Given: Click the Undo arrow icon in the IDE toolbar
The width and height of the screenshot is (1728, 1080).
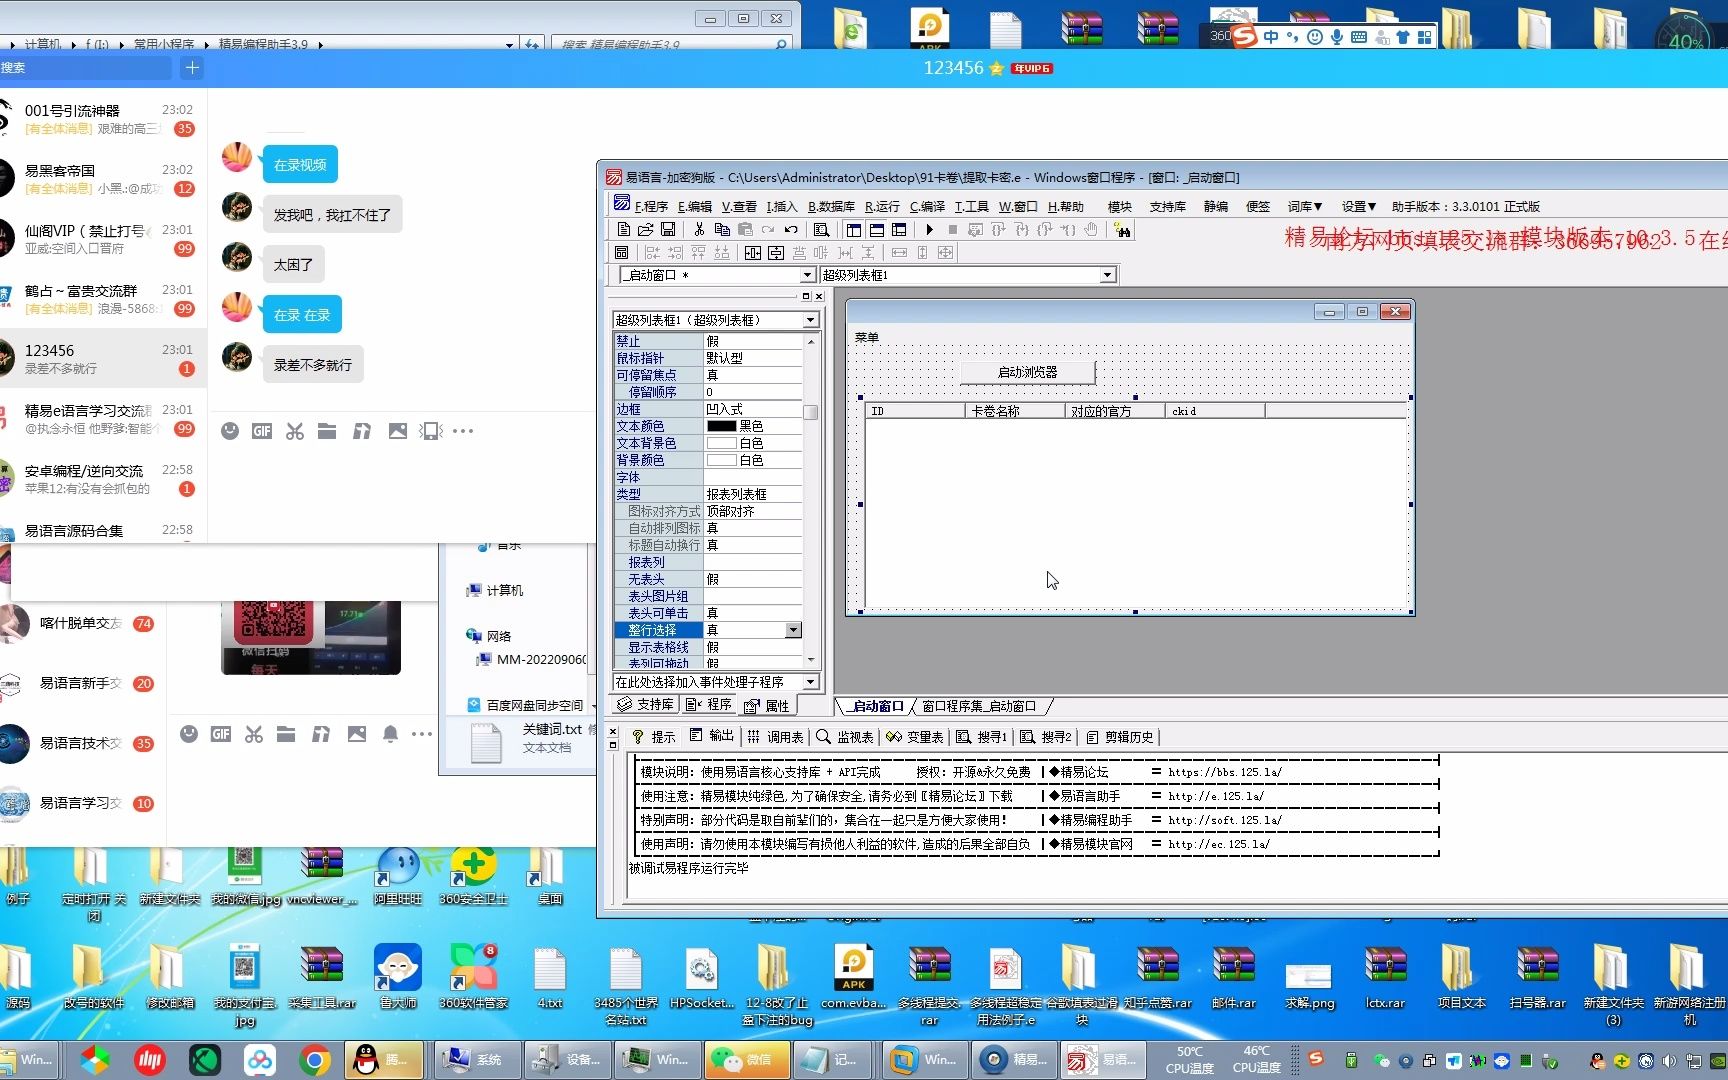Looking at the screenshot, I should pyautogui.click(x=790, y=230).
